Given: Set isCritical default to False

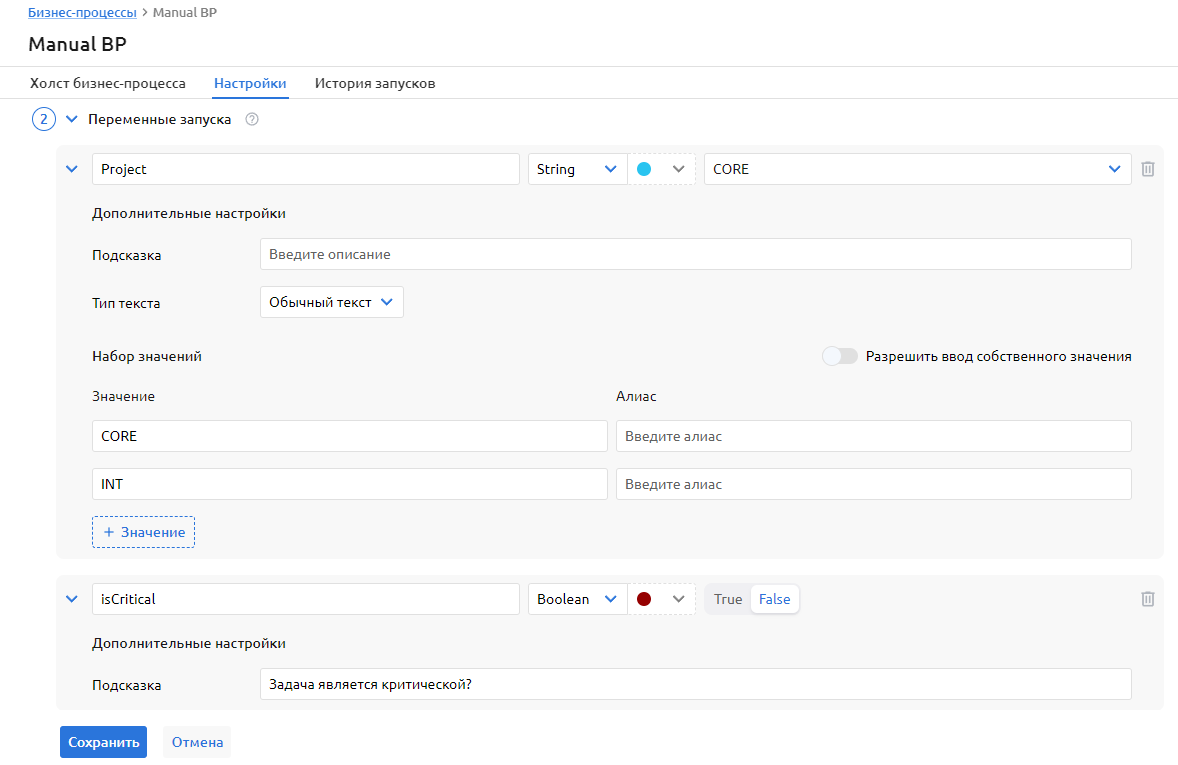Looking at the screenshot, I should (x=774, y=599).
